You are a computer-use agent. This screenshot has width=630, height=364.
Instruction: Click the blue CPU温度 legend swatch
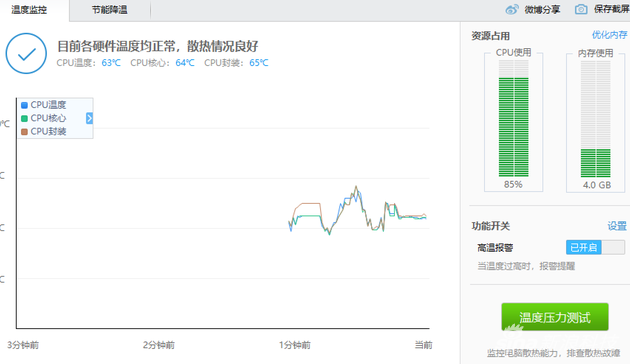tap(24, 105)
